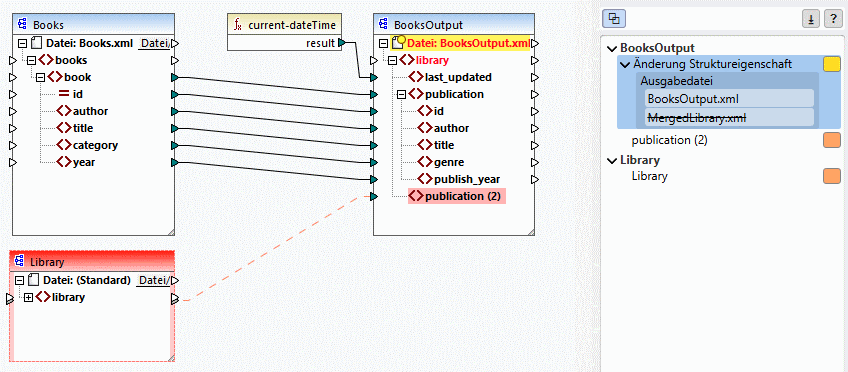848x372 pixels.
Task: Click the resize grip of BooksOutput component
Action: 531,231
